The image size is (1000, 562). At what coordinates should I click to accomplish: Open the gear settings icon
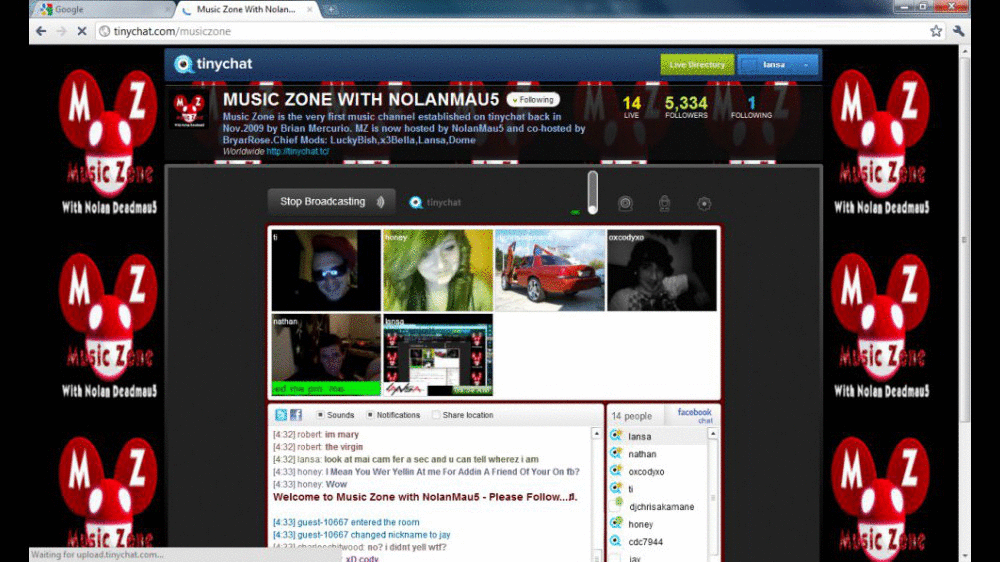click(704, 203)
